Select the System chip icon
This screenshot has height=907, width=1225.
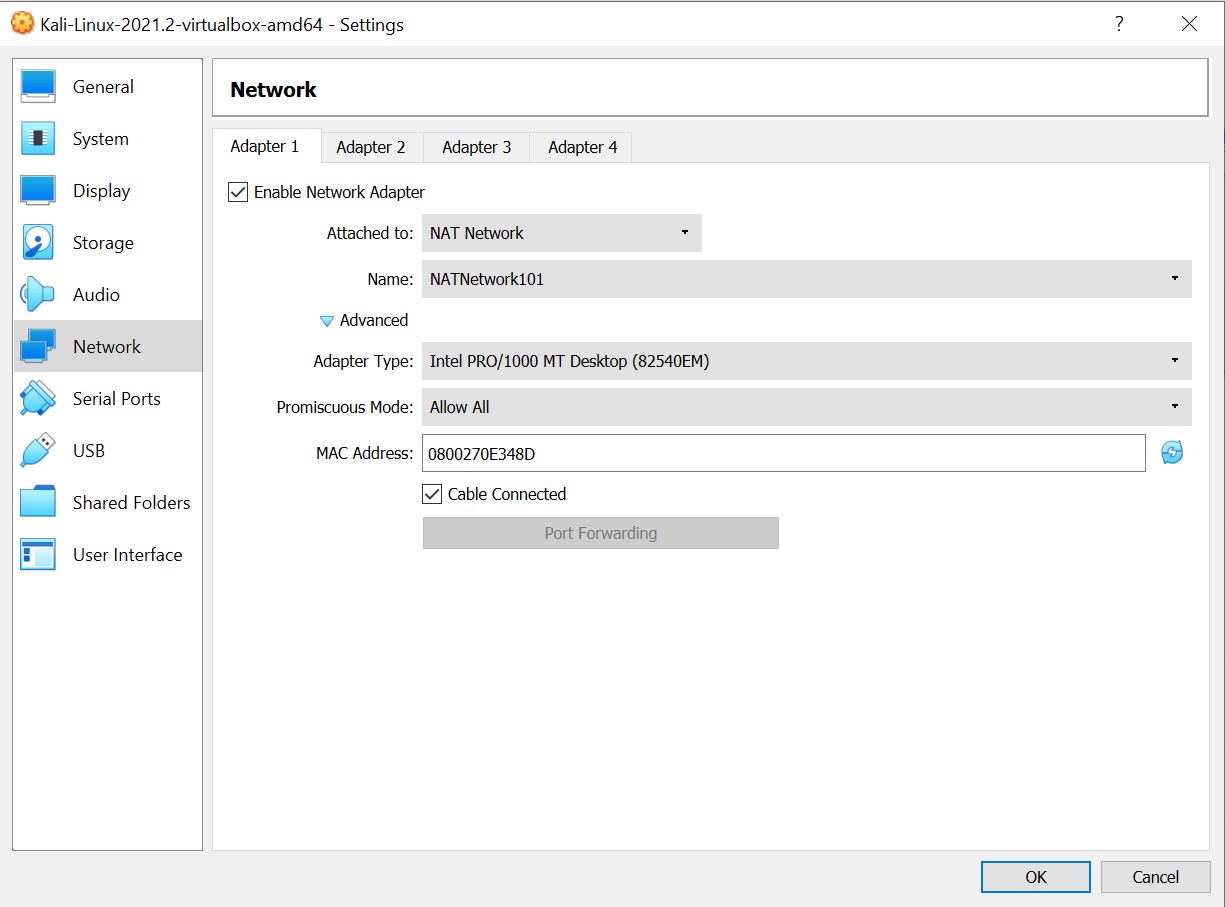38,139
